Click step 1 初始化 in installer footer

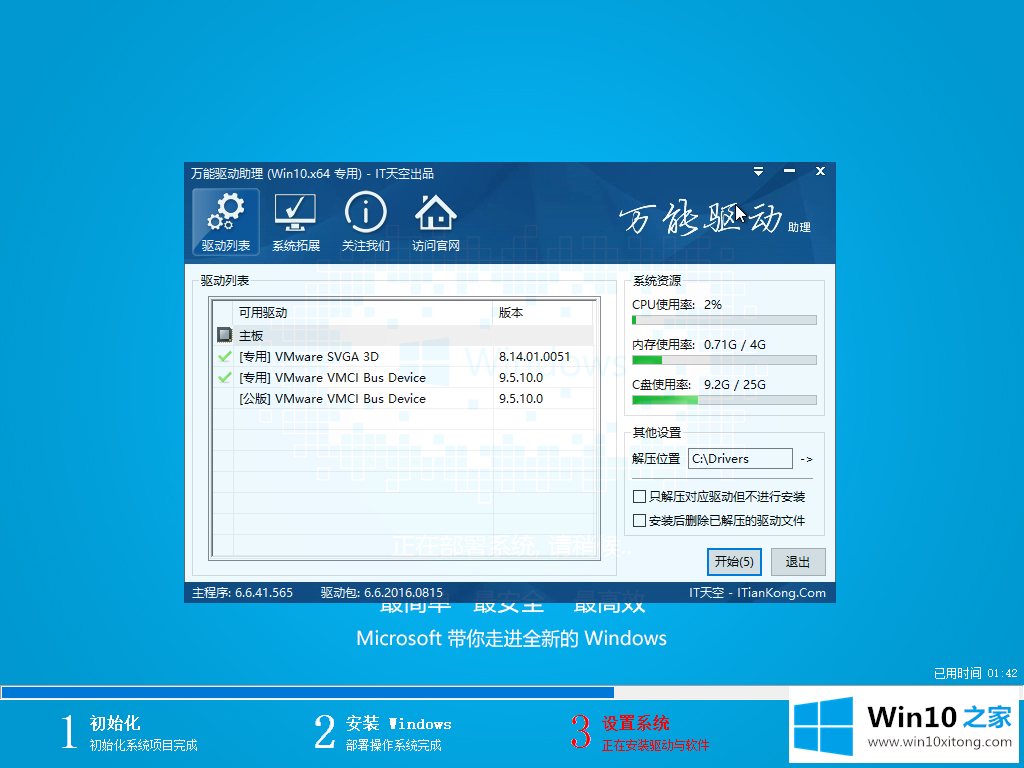pyautogui.click(x=129, y=733)
